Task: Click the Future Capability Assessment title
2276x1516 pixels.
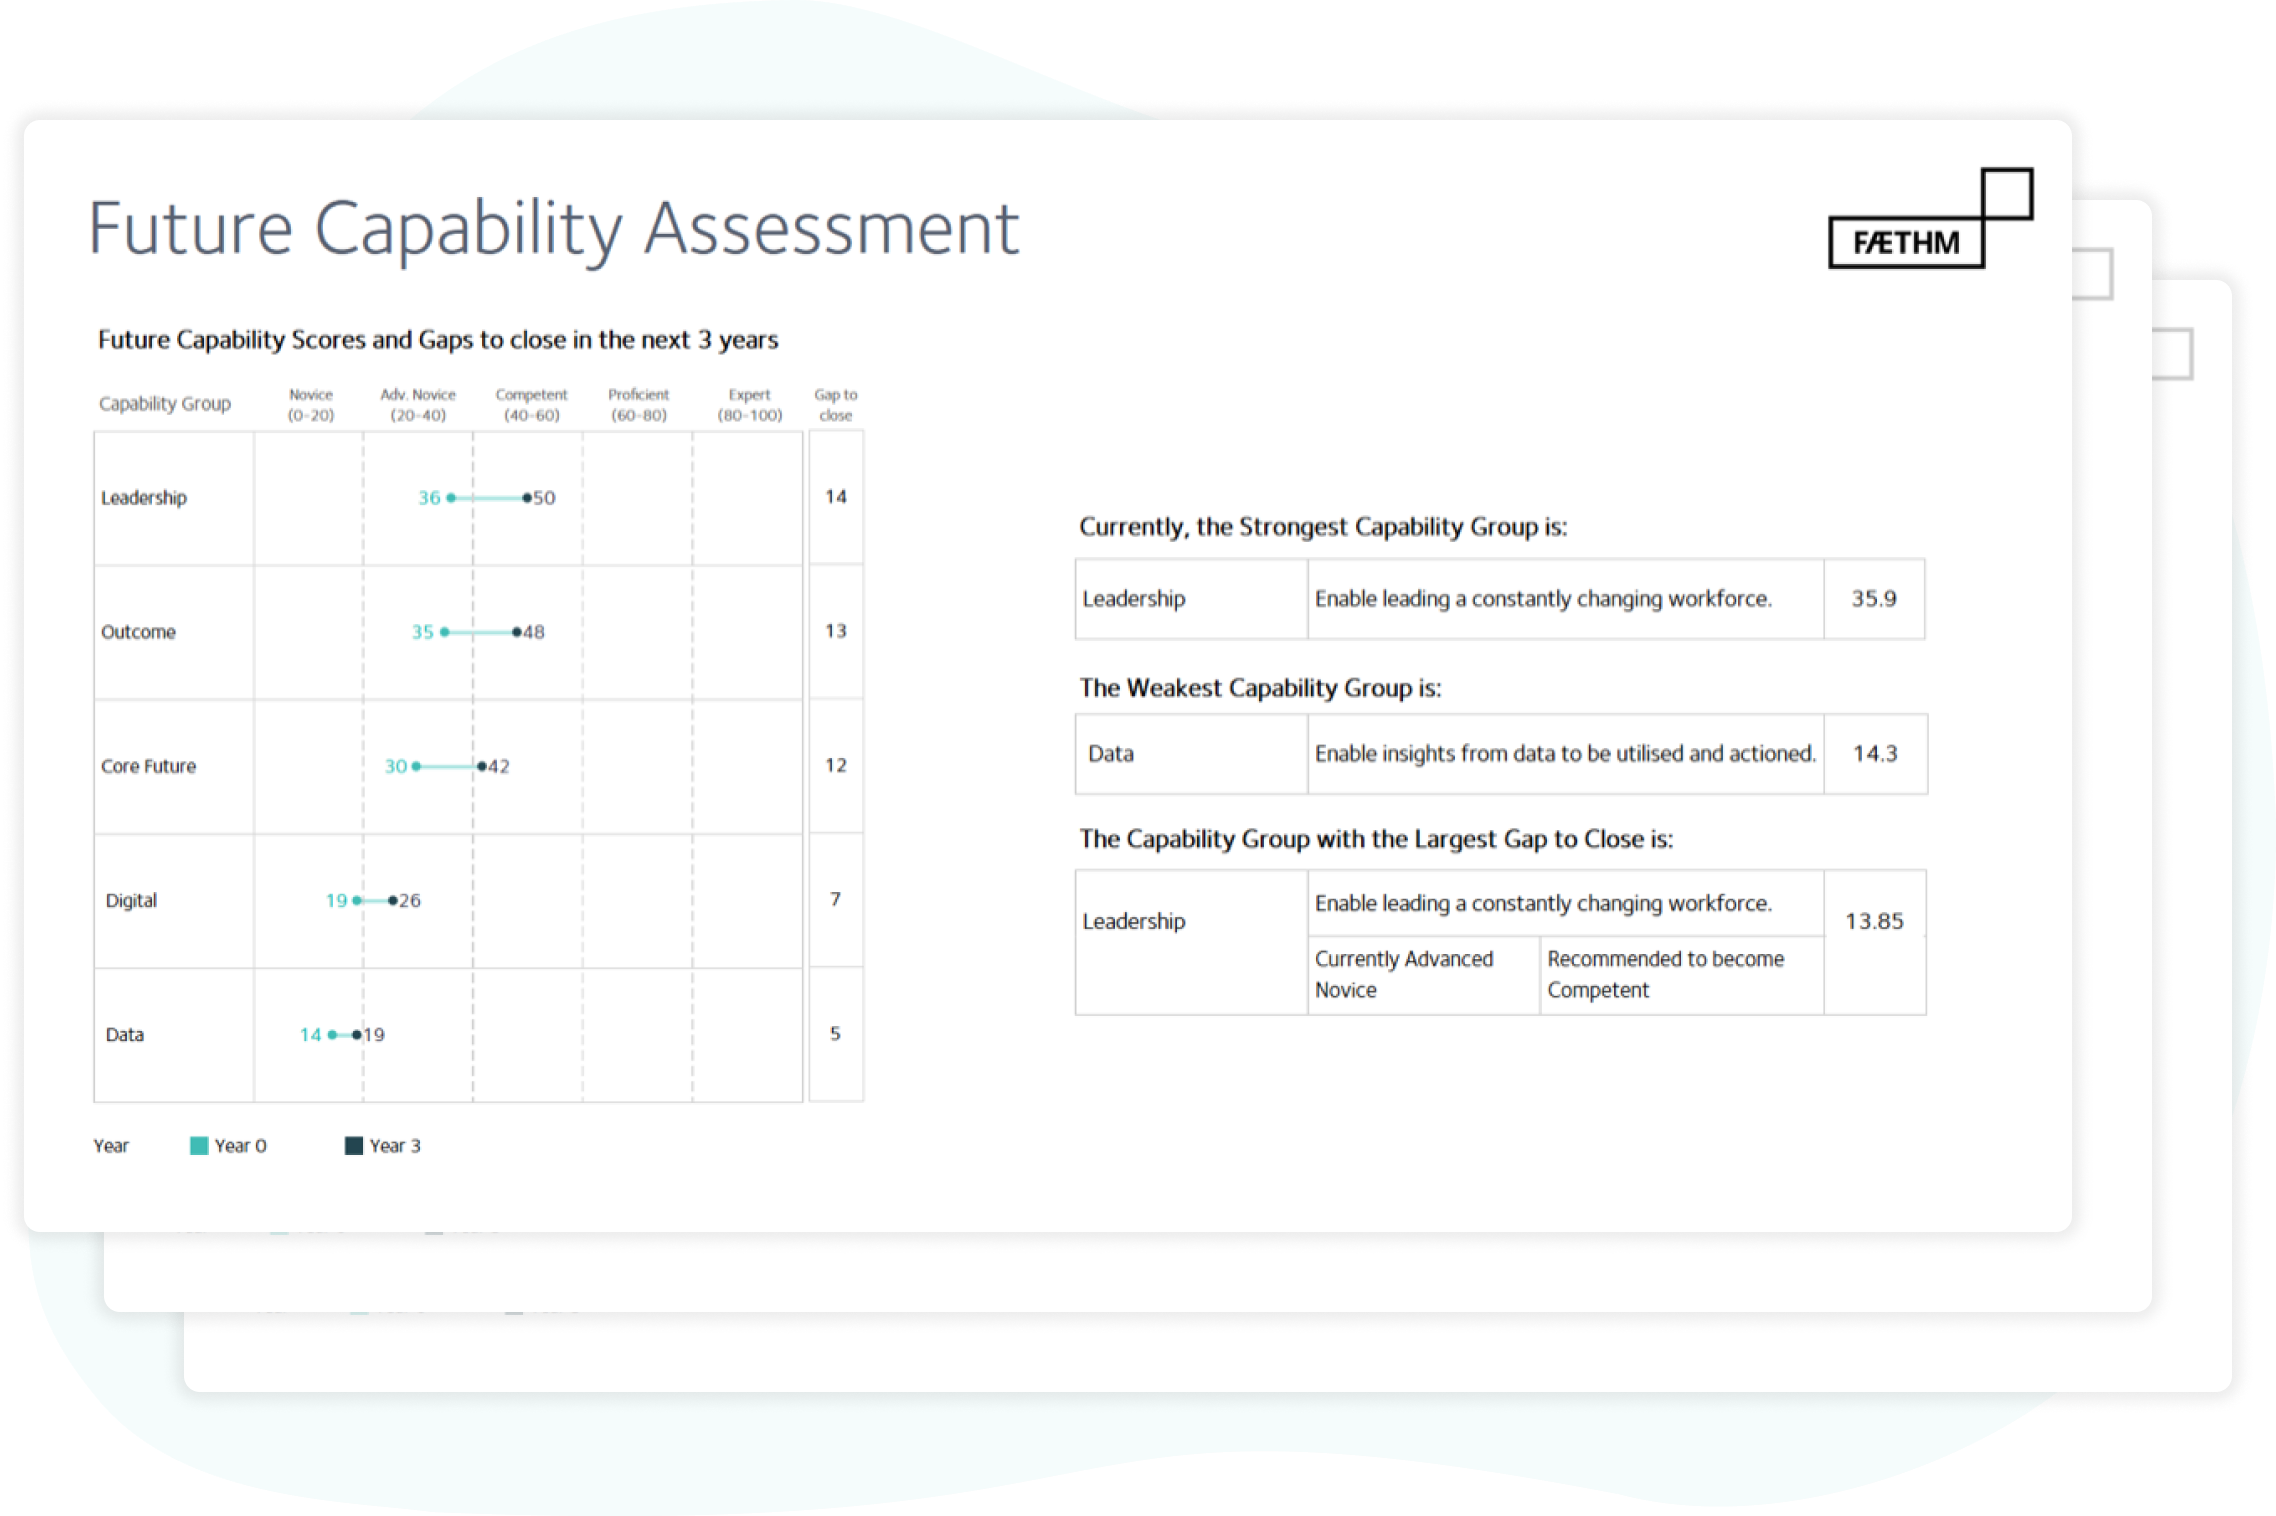Action: [x=553, y=229]
